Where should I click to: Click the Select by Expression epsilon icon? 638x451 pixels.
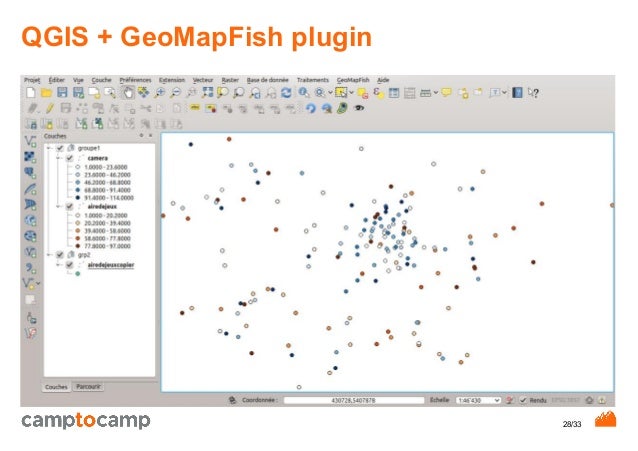pyautogui.click(x=378, y=93)
